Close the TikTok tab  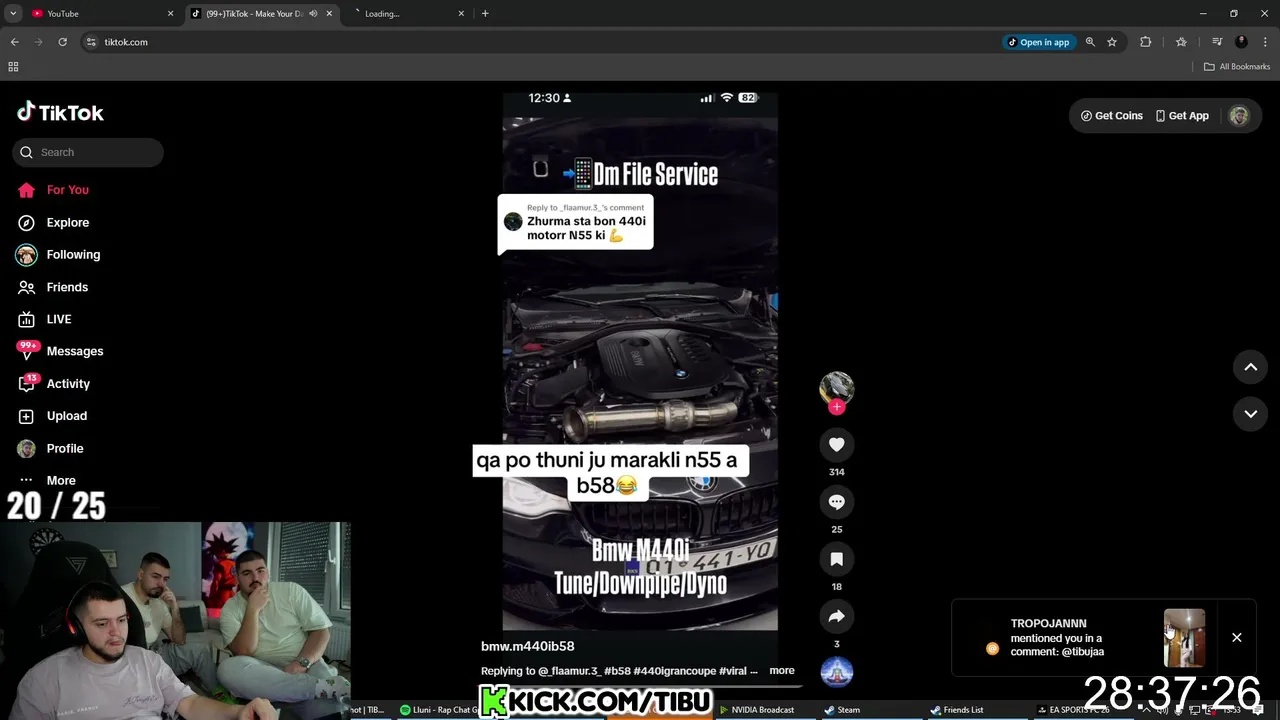[x=329, y=13]
